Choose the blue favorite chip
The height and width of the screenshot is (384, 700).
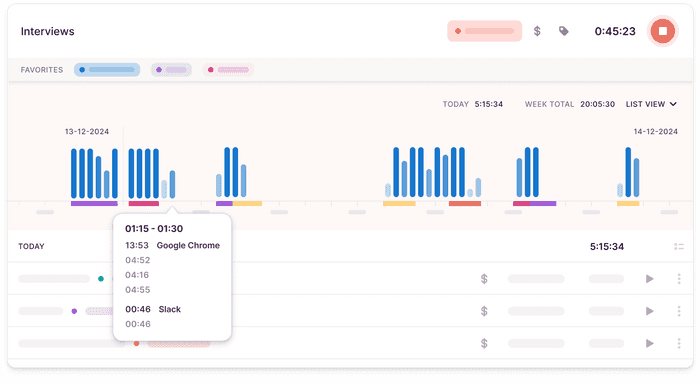(107, 70)
